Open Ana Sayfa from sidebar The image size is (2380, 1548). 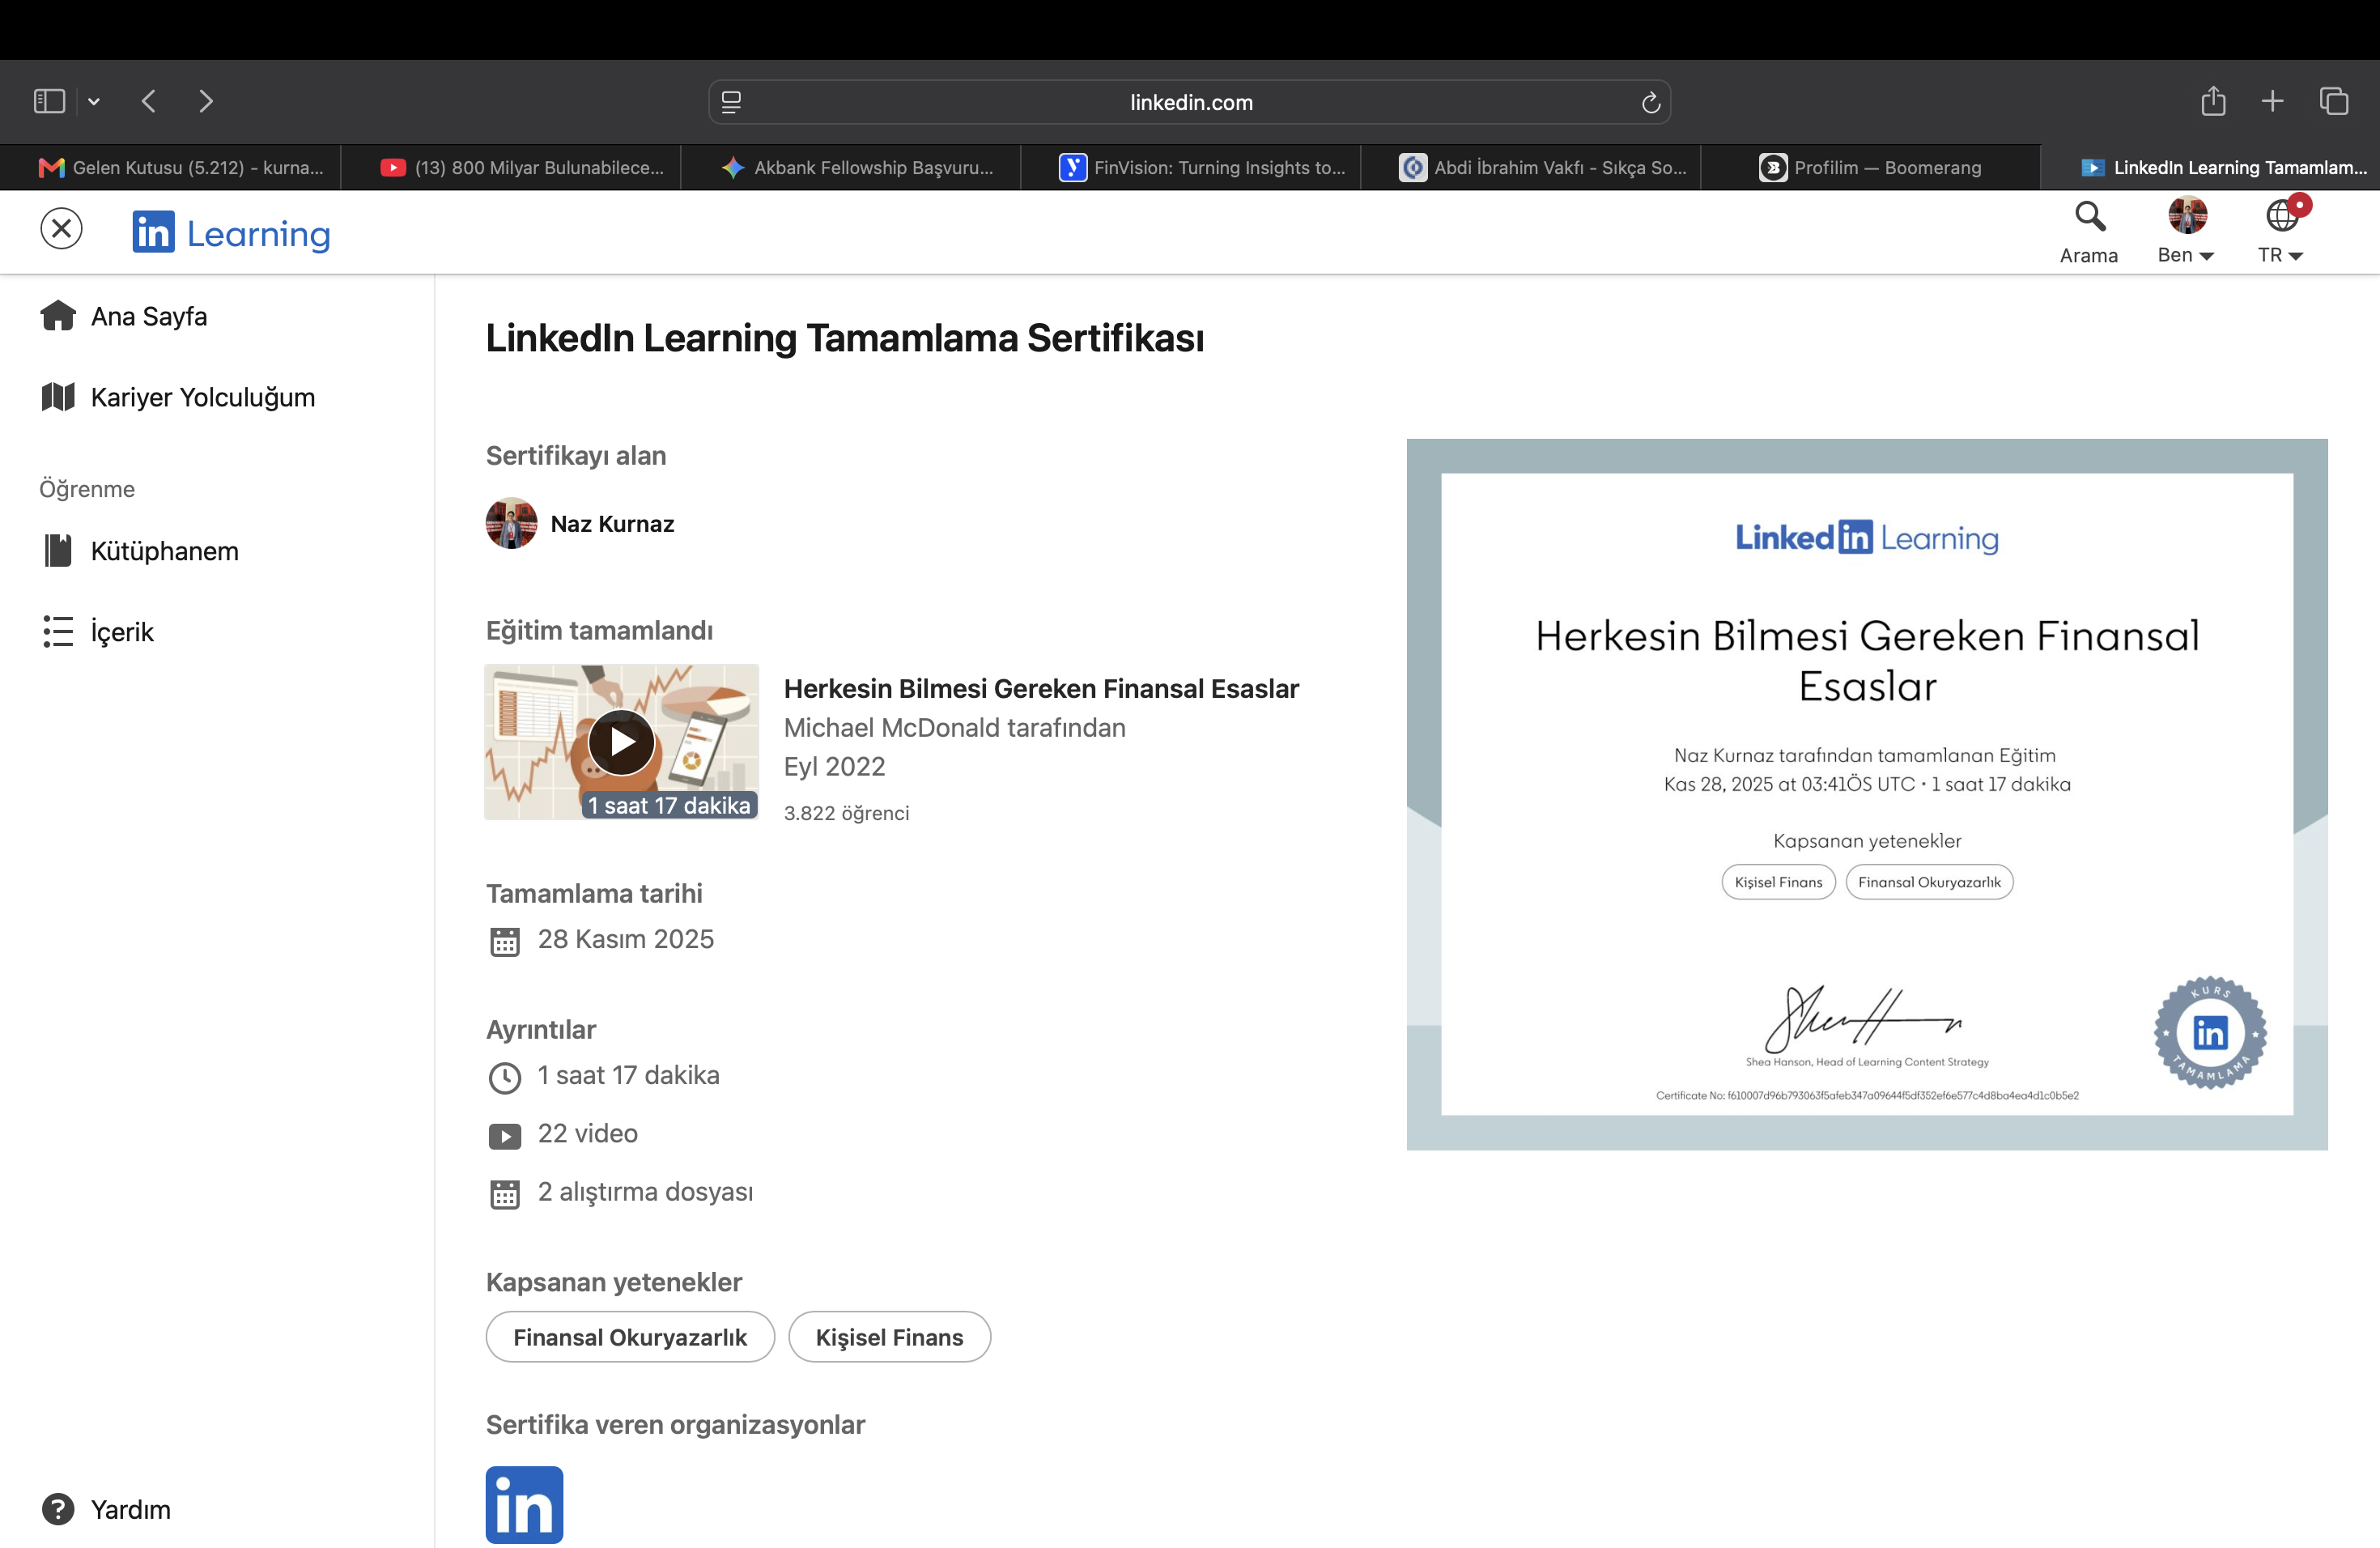pyautogui.click(x=124, y=316)
